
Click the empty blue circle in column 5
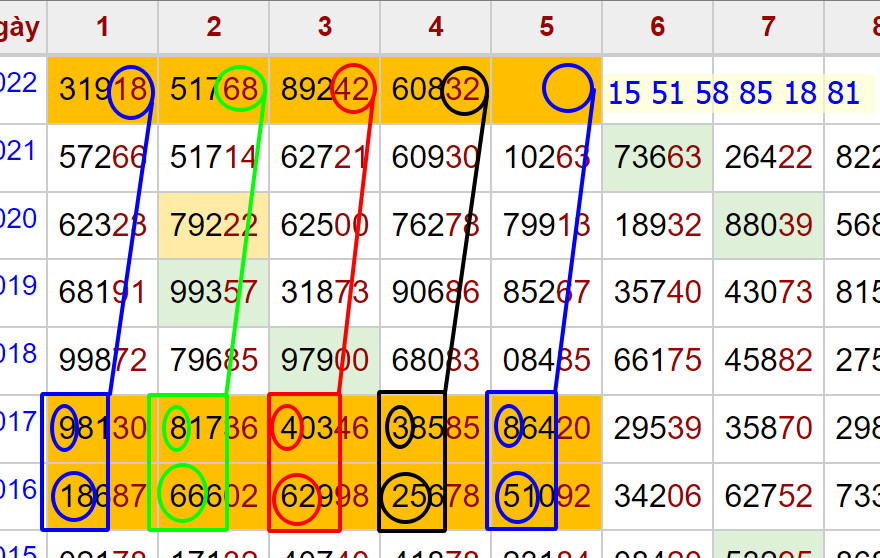click(567, 89)
